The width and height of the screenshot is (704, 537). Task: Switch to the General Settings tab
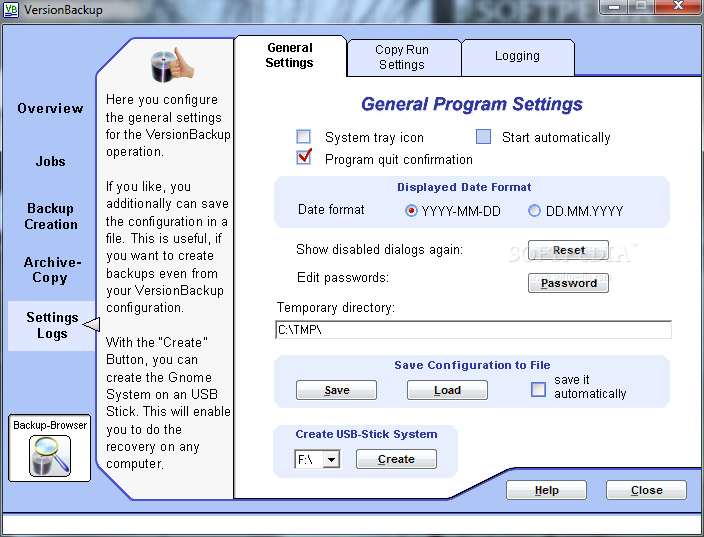point(290,55)
